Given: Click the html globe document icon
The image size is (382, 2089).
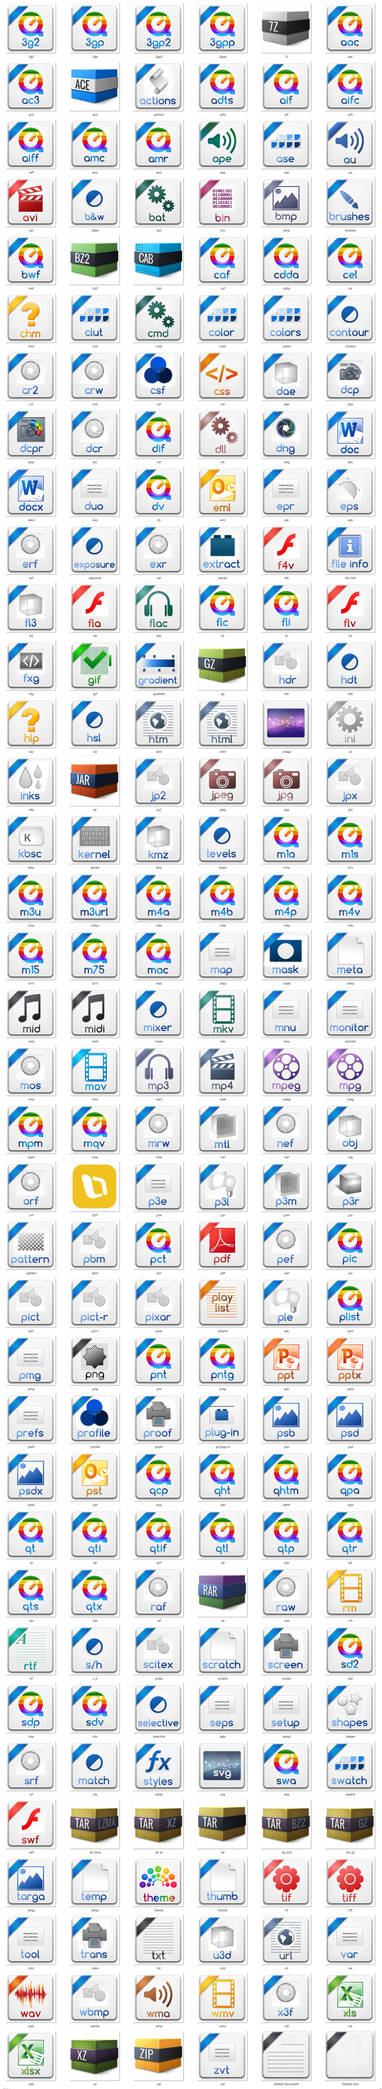Looking at the screenshot, I should 222,725.
